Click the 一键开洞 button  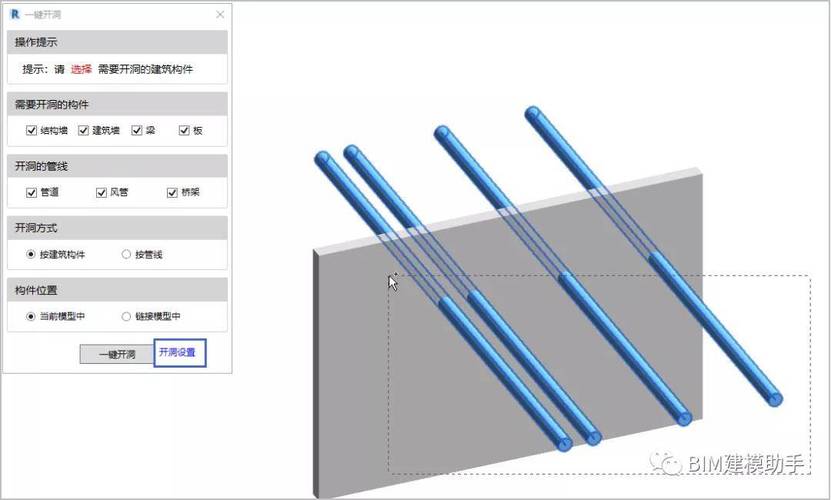tap(117, 354)
